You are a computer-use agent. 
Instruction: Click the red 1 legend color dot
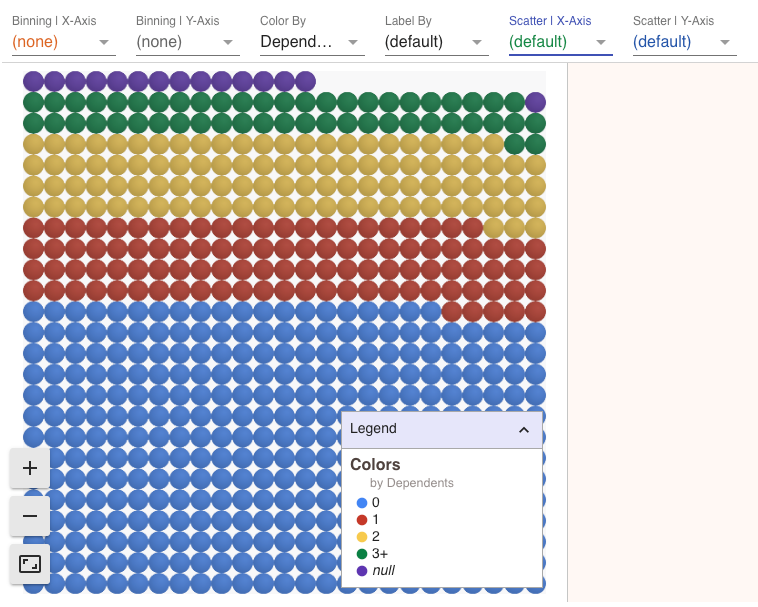pyautogui.click(x=361, y=520)
